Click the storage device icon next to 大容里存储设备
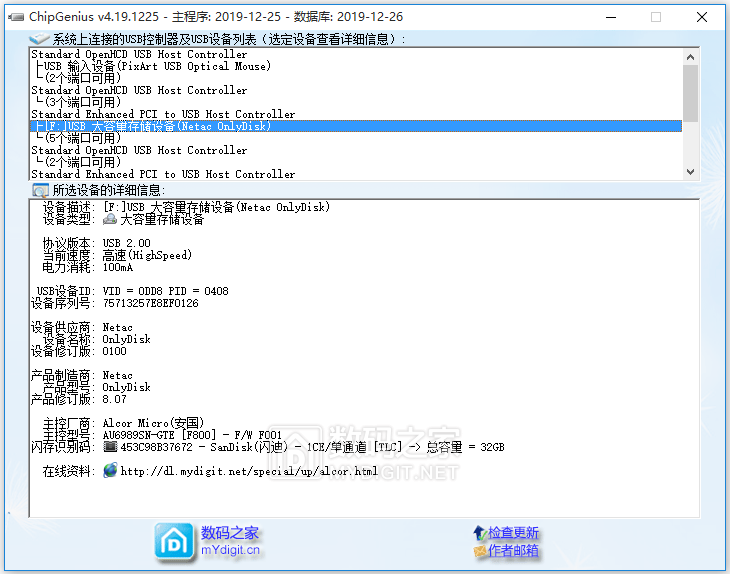Screen dimensions: 730x574 110,219
